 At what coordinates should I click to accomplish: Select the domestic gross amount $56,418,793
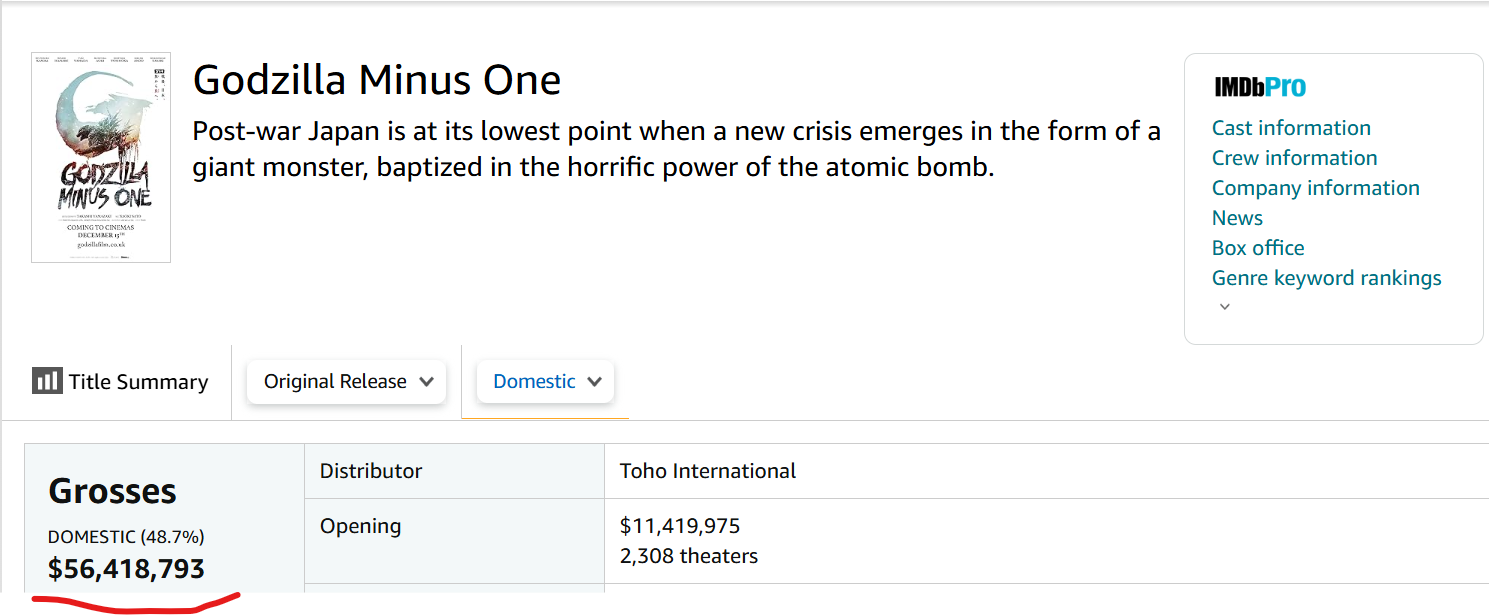tap(126, 569)
